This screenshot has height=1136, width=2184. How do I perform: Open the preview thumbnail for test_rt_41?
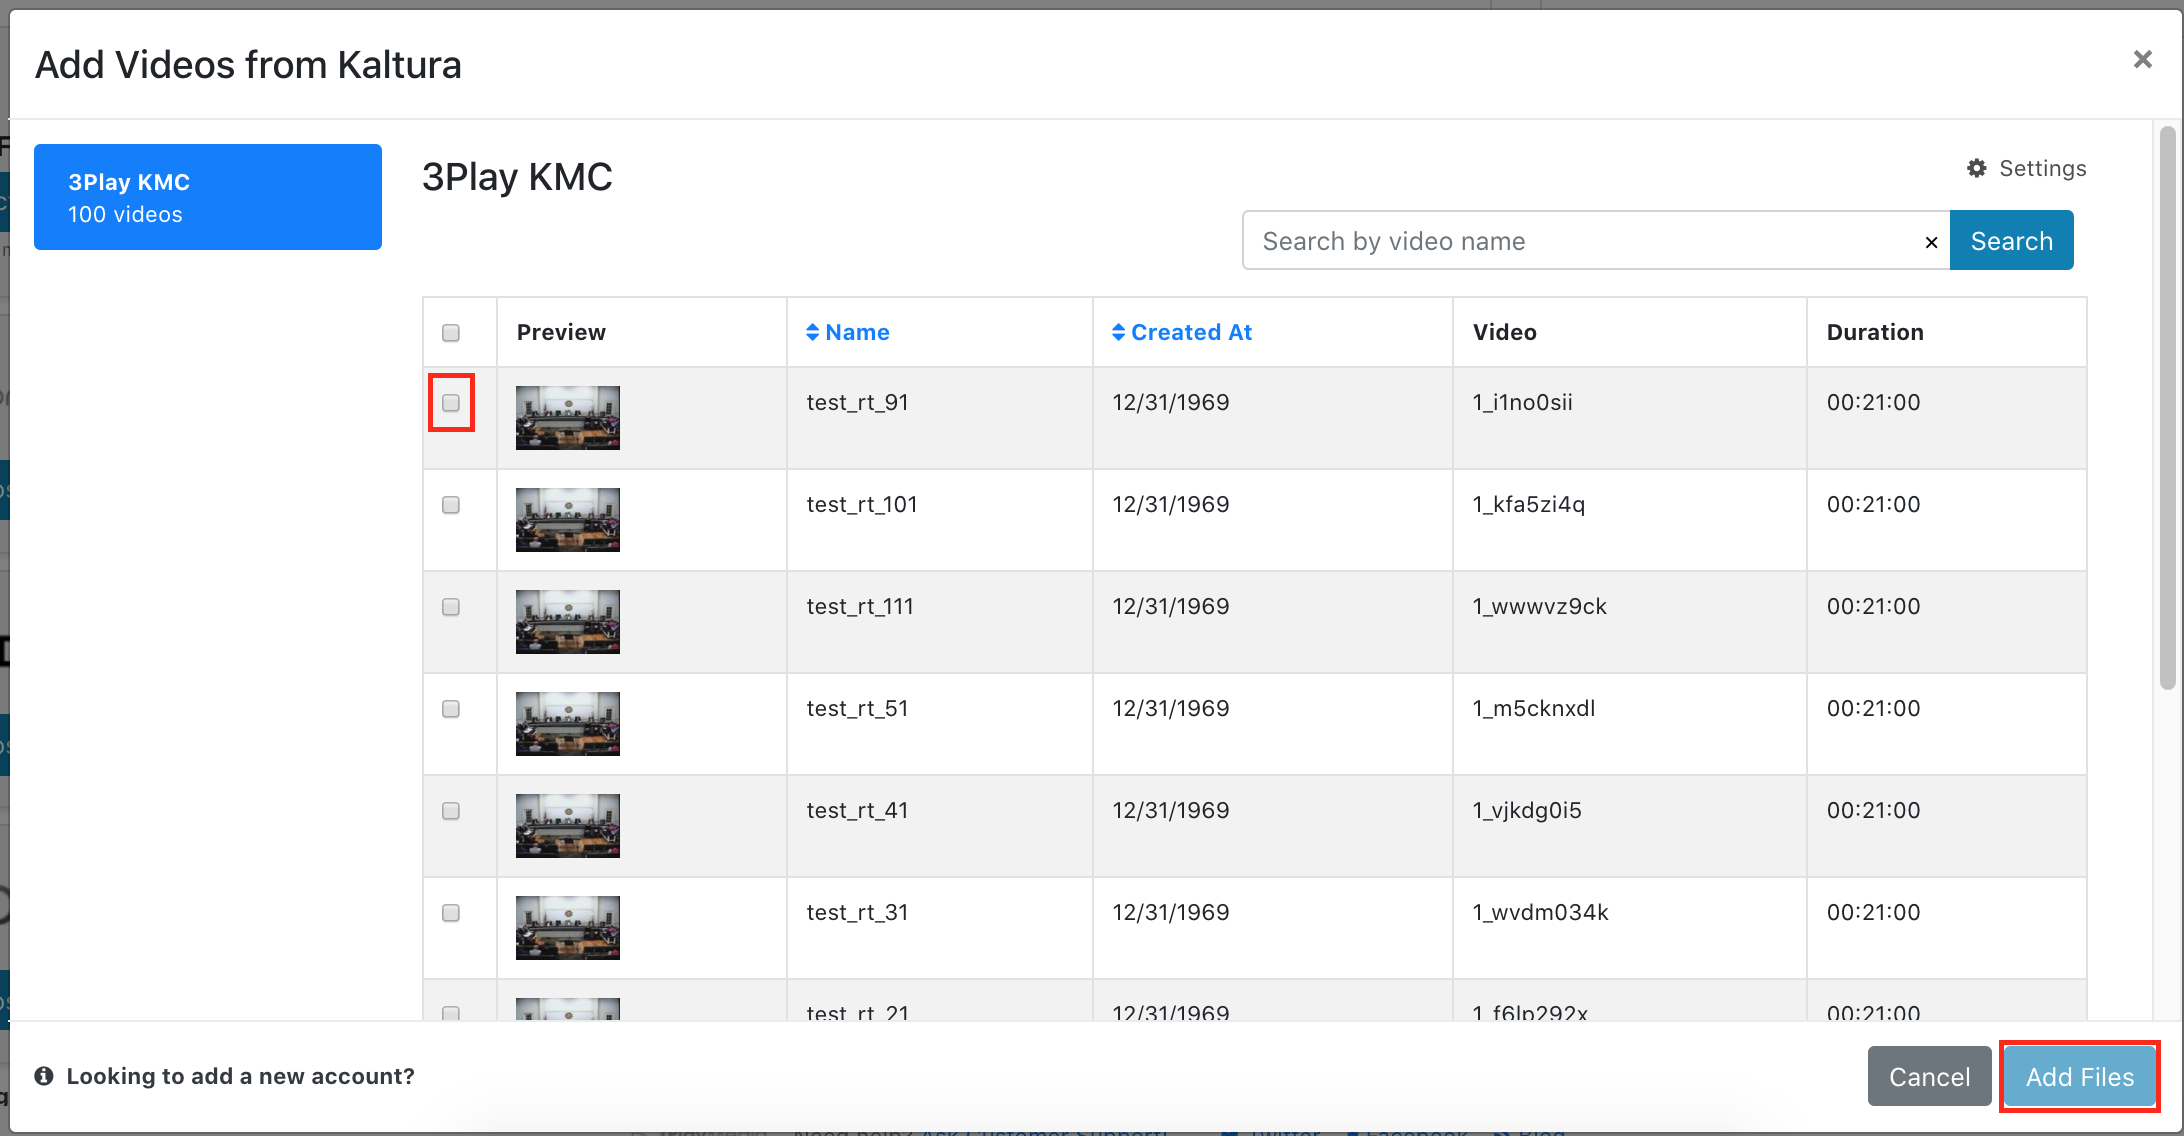click(568, 826)
